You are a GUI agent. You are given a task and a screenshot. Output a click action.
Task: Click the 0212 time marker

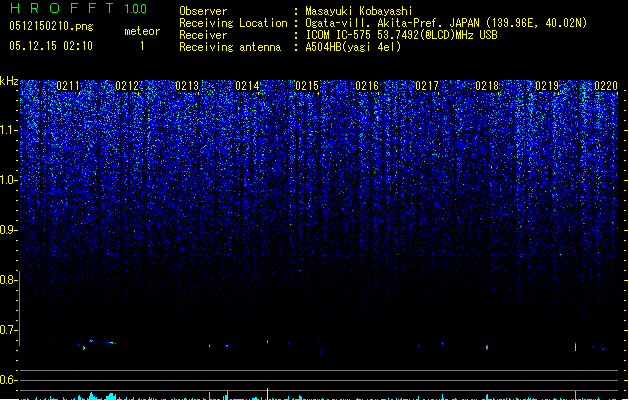point(127,86)
